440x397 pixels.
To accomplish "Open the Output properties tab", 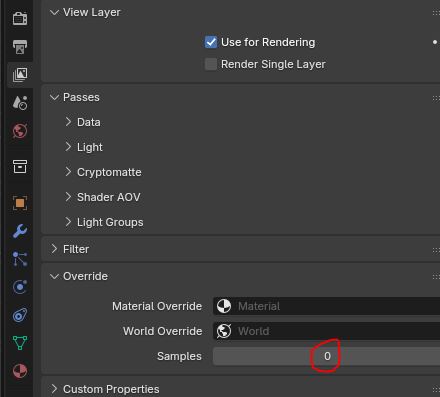I will [x=20, y=47].
